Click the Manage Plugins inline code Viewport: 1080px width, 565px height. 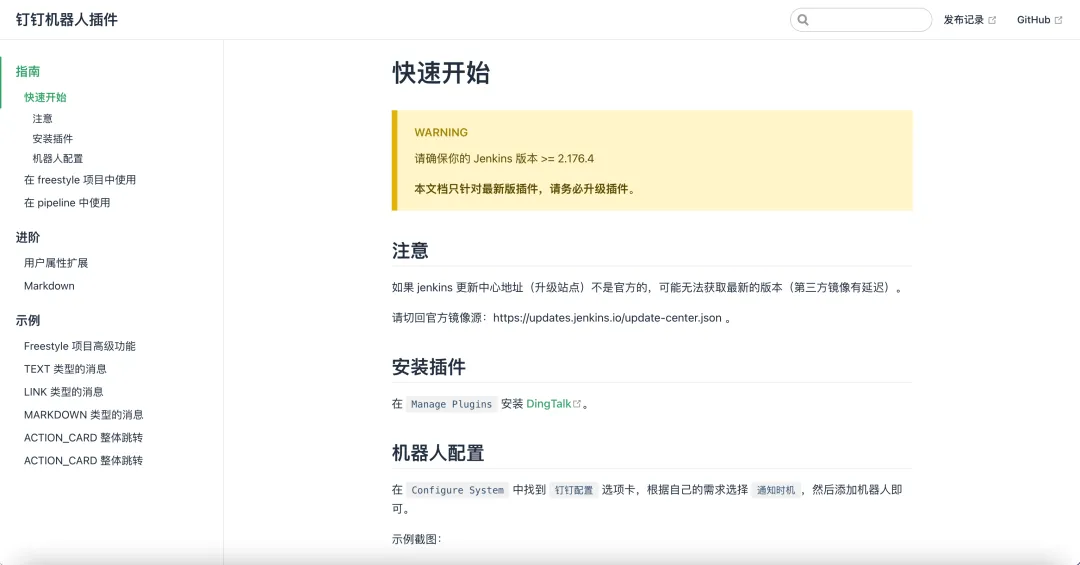(x=451, y=404)
